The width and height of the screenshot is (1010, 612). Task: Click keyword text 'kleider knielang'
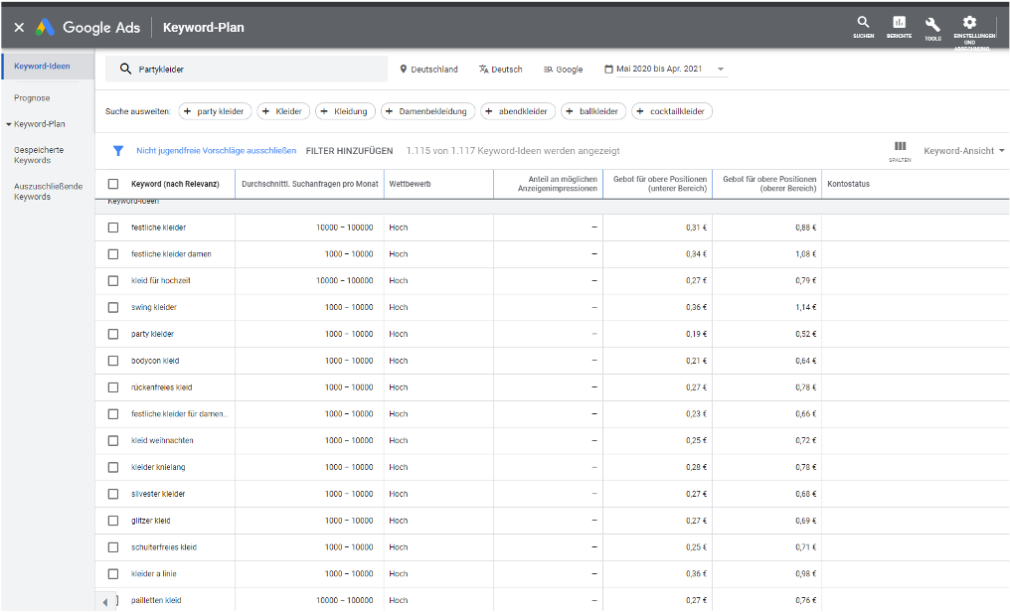(158, 467)
